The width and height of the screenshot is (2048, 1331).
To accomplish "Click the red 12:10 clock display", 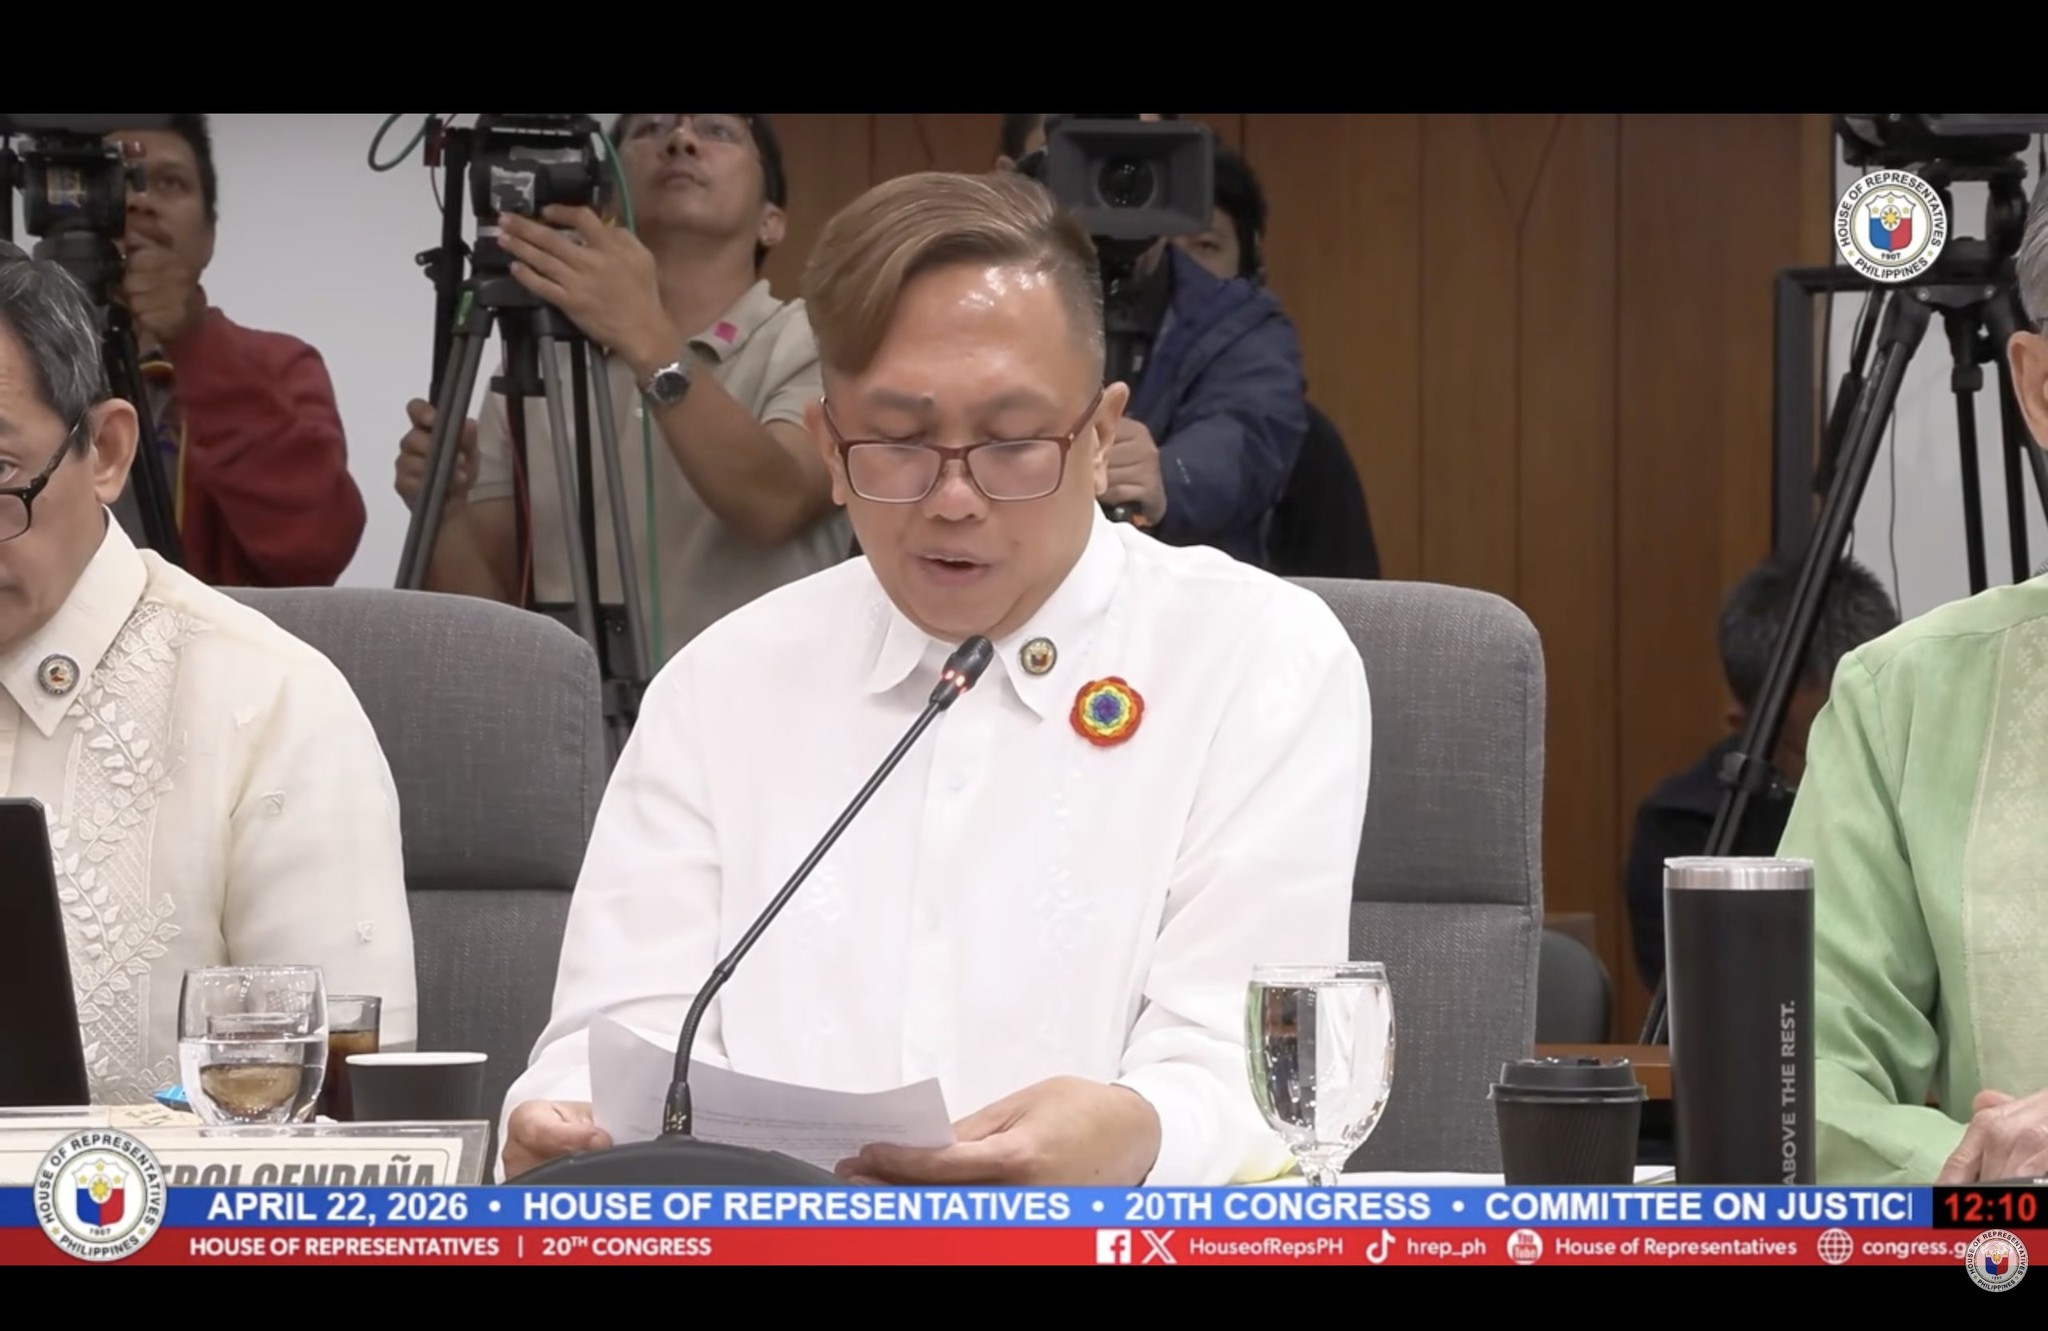I will pos(1988,1207).
